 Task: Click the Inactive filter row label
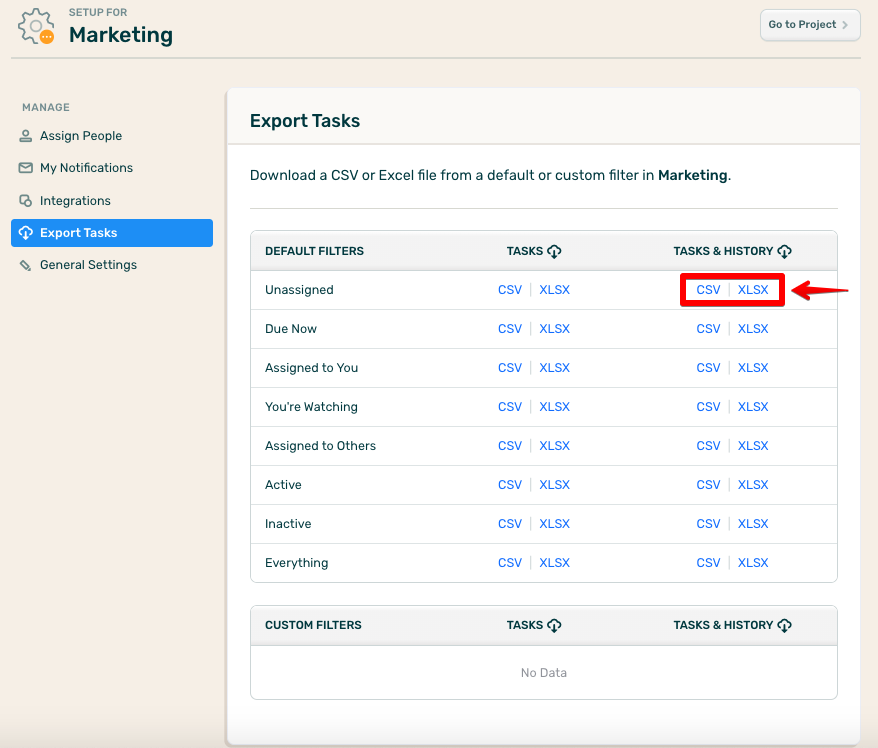288,524
